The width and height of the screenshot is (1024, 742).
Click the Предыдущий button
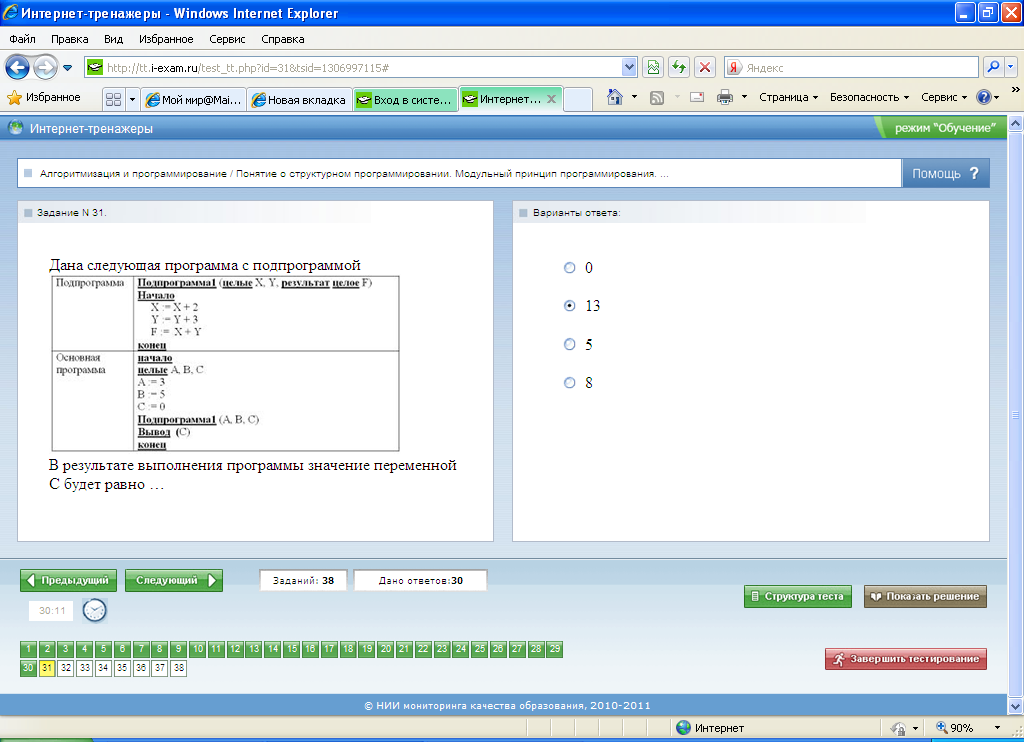point(69,580)
